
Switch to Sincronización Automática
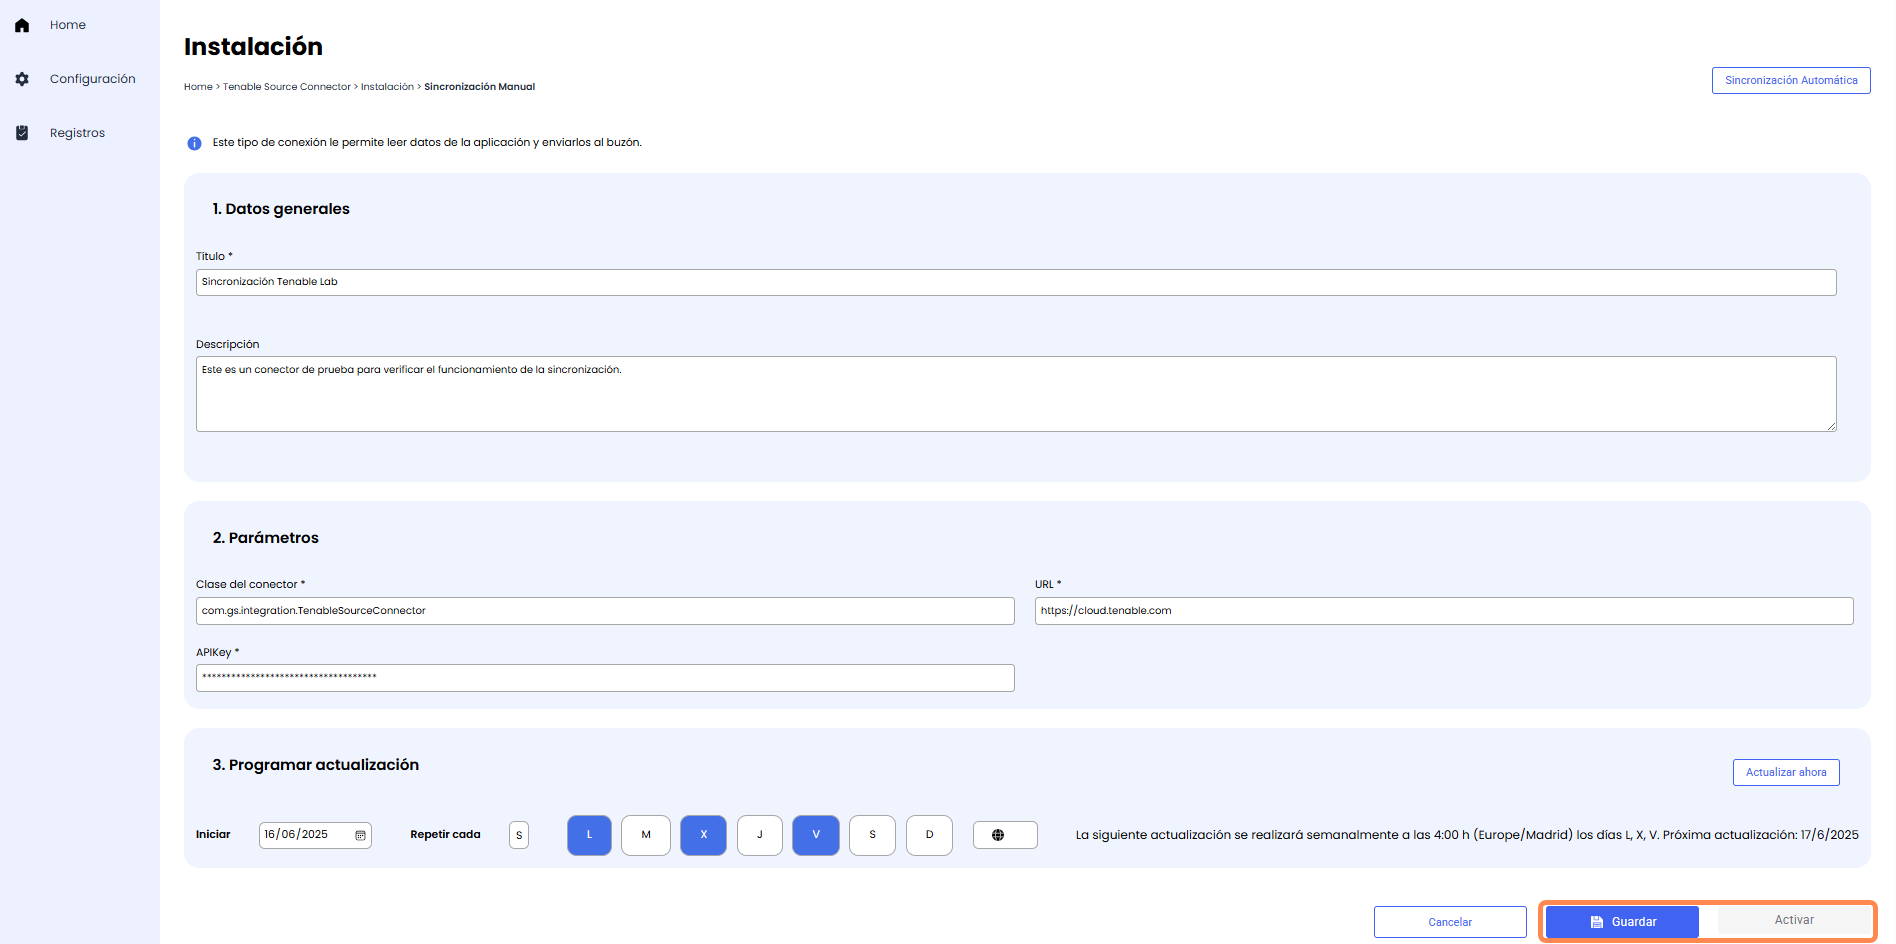point(1790,80)
